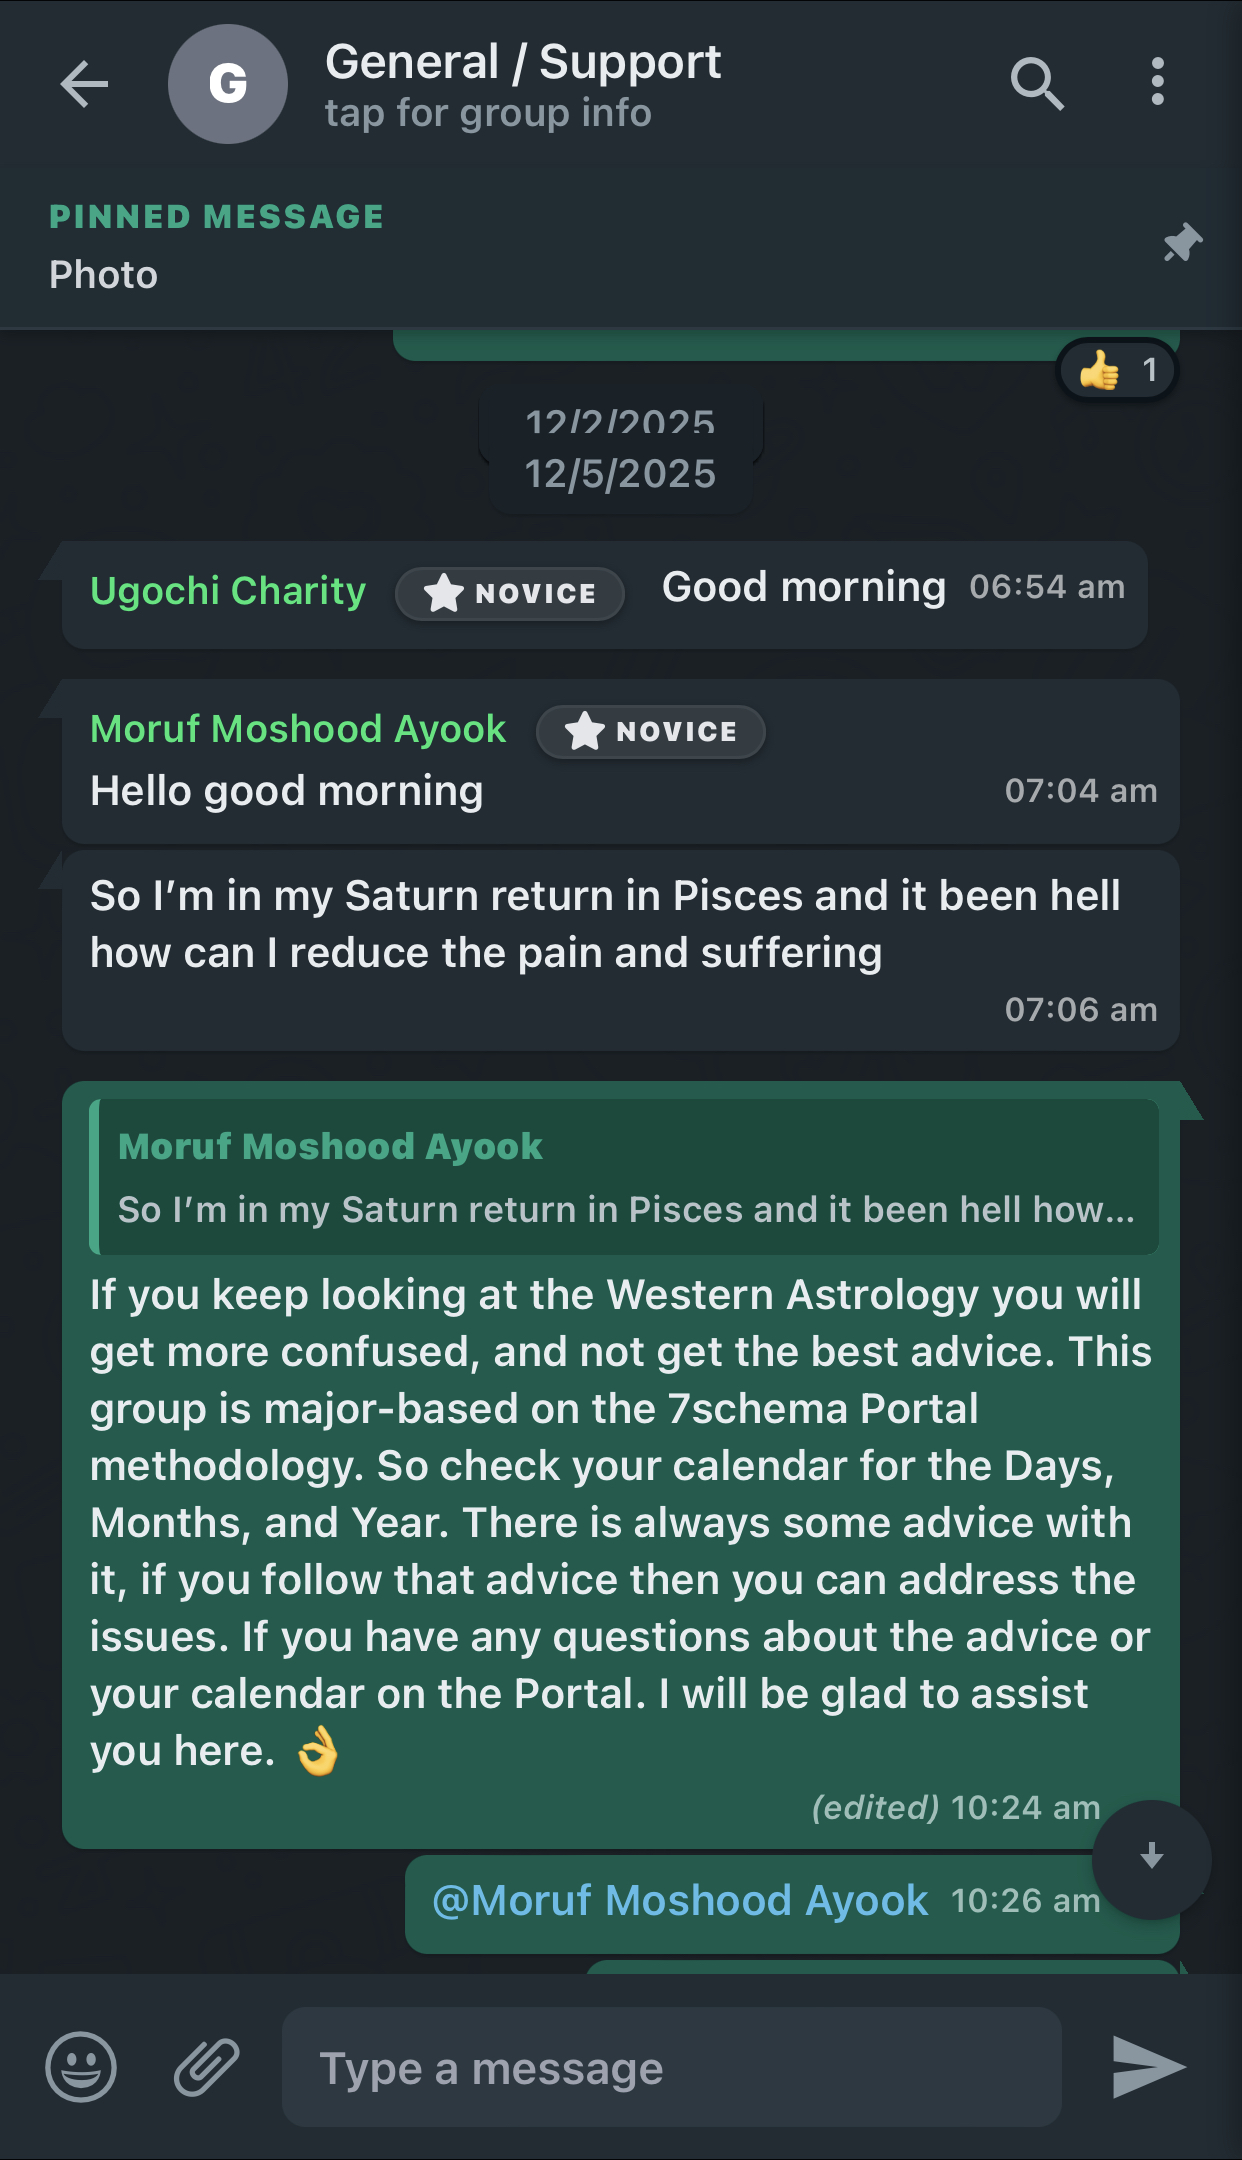Jump to the quoted Saturn return message
The image size is (1242, 2160).
pyautogui.click(x=626, y=1178)
